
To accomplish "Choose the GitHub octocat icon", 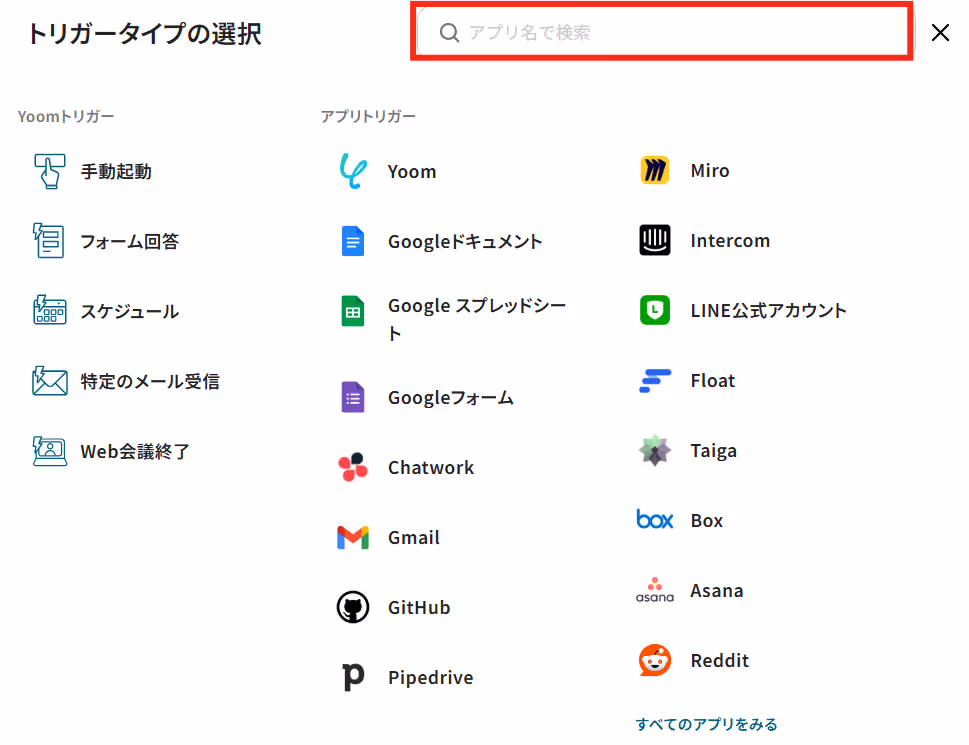I will (x=353, y=607).
